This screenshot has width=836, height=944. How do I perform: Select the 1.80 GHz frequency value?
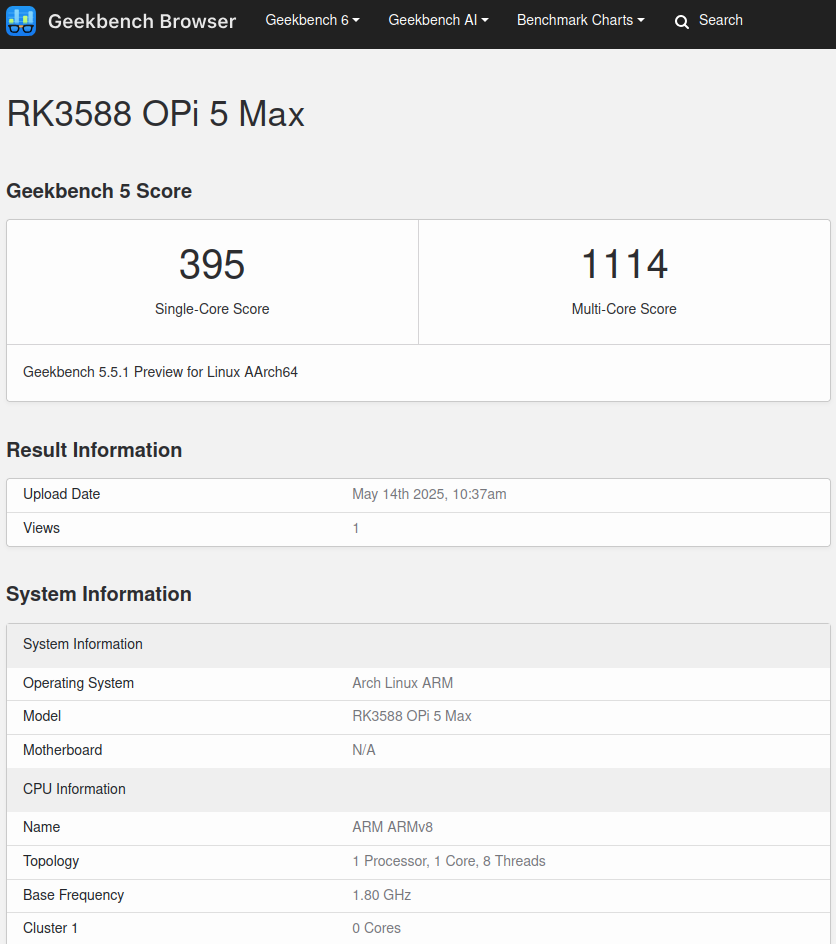click(382, 895)
